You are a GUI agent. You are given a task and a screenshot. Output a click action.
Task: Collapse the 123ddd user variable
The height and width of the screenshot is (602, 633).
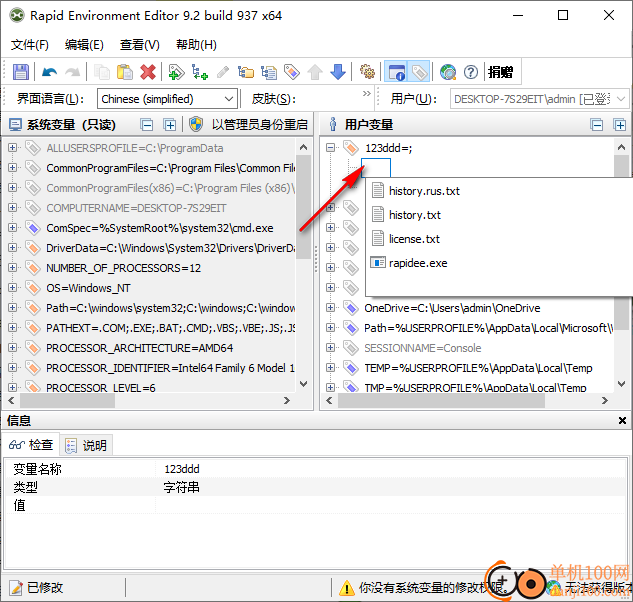tap(330, 148)
